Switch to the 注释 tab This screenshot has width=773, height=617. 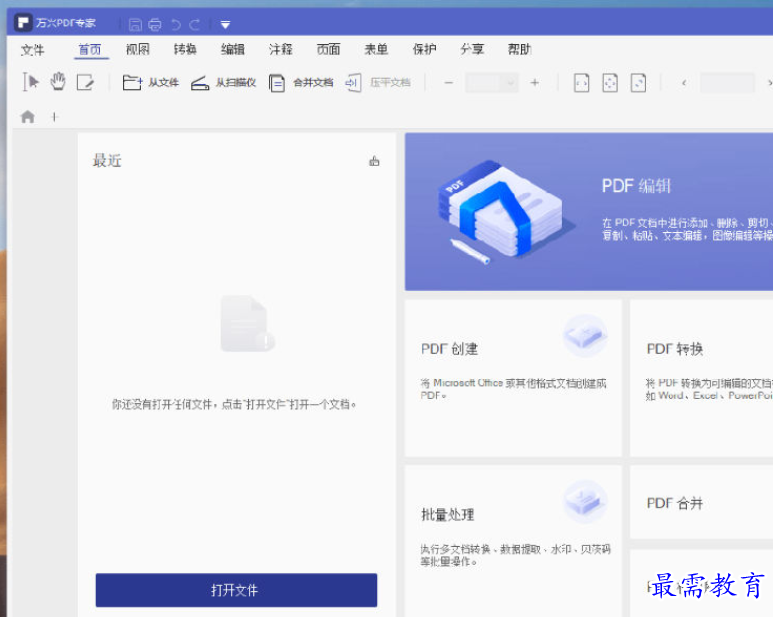tap(281, 49)
